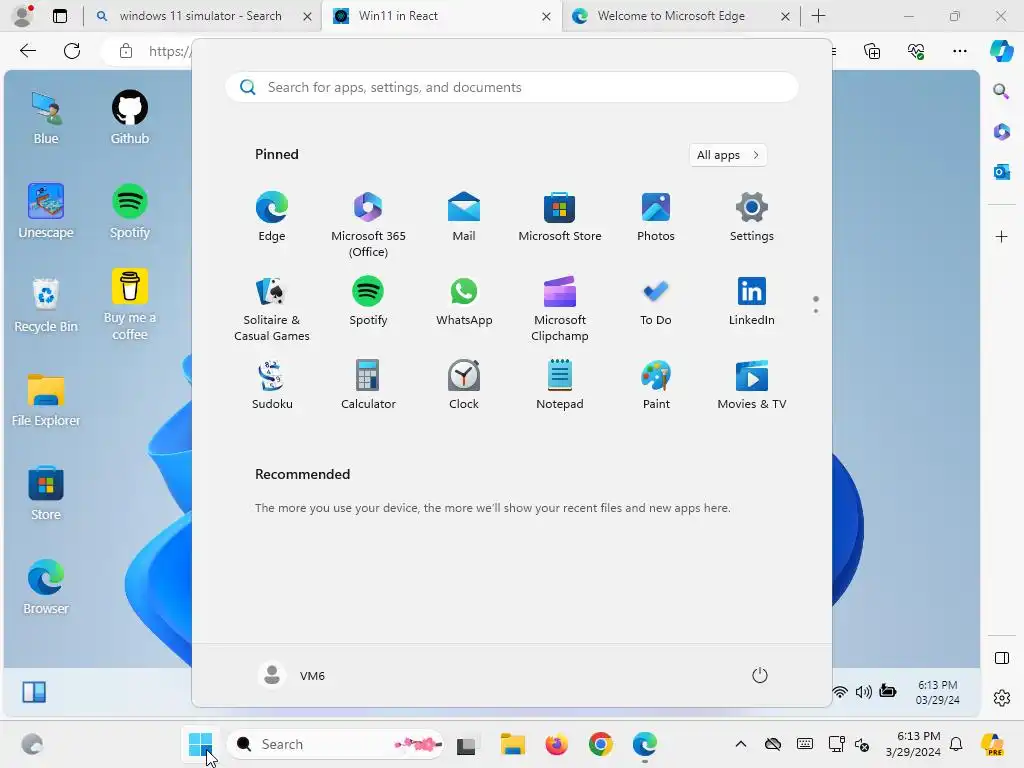This screenshot has width=1024, height=768.
Task: Show hidden system tray icons
Action: [x=741, y=744]
